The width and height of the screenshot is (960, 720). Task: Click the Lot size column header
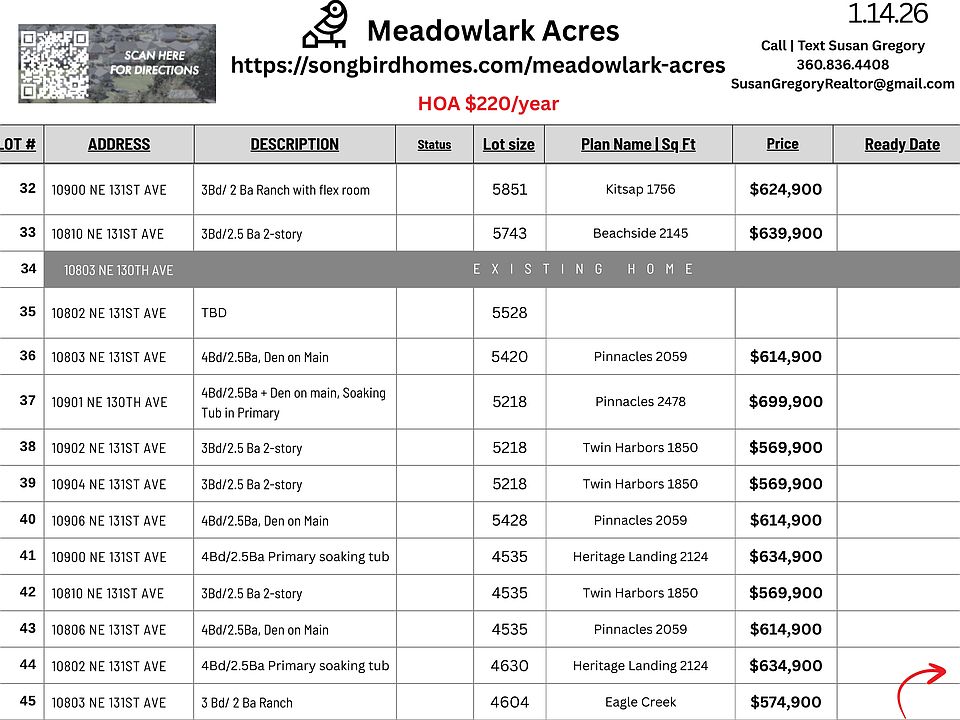[508, 144]
